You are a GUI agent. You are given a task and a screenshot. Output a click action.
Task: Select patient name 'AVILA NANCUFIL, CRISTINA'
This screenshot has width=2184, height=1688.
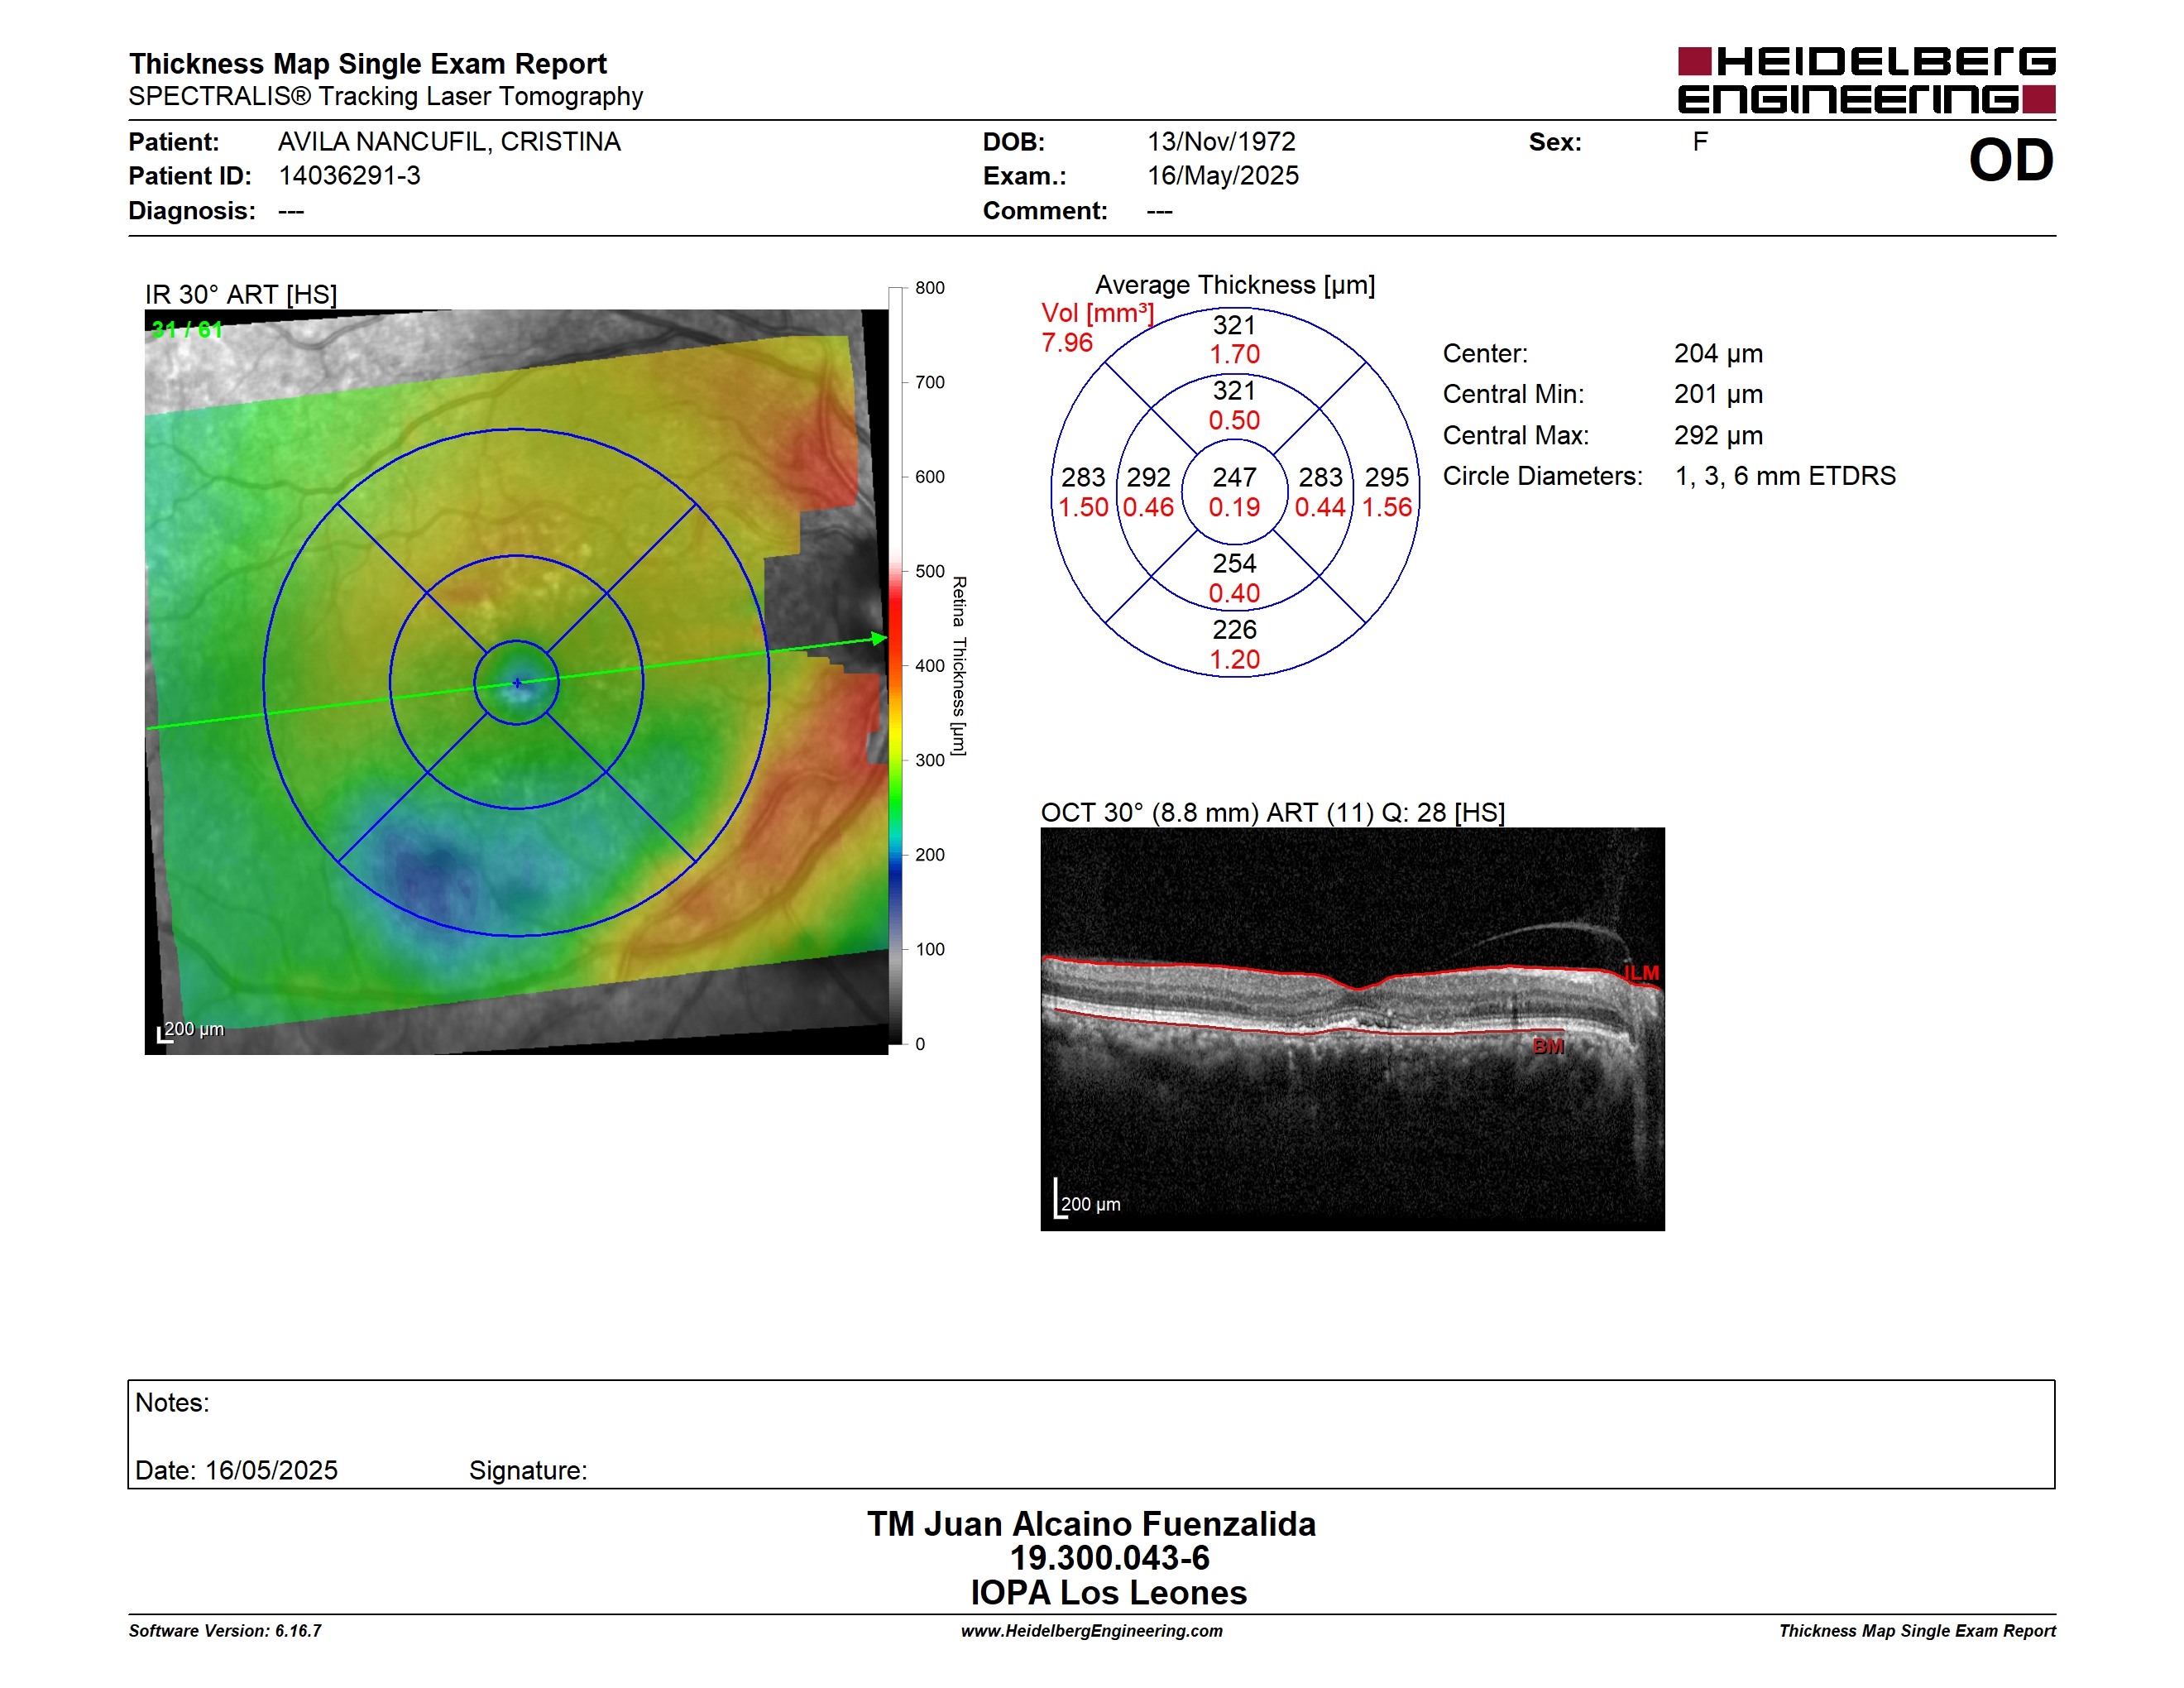(449, 142)
